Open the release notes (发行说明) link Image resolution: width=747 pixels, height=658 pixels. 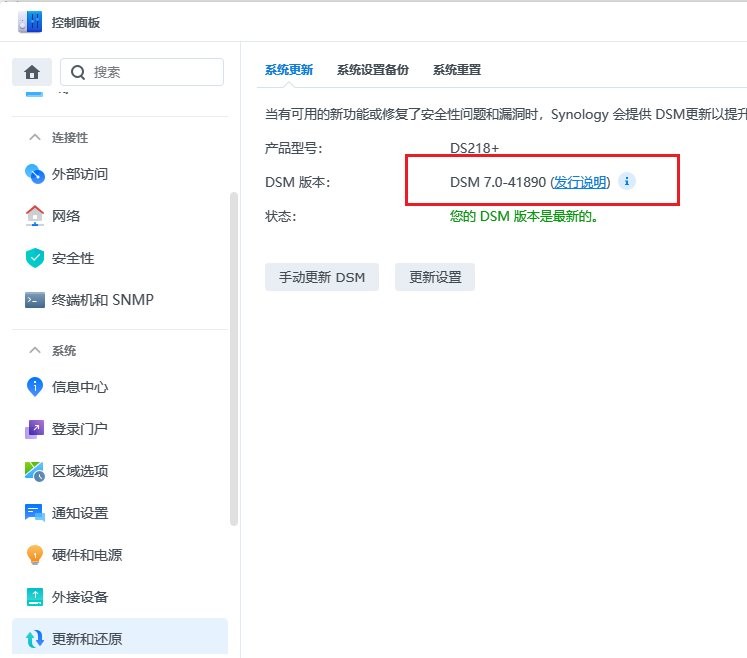(x=580, y=183)
